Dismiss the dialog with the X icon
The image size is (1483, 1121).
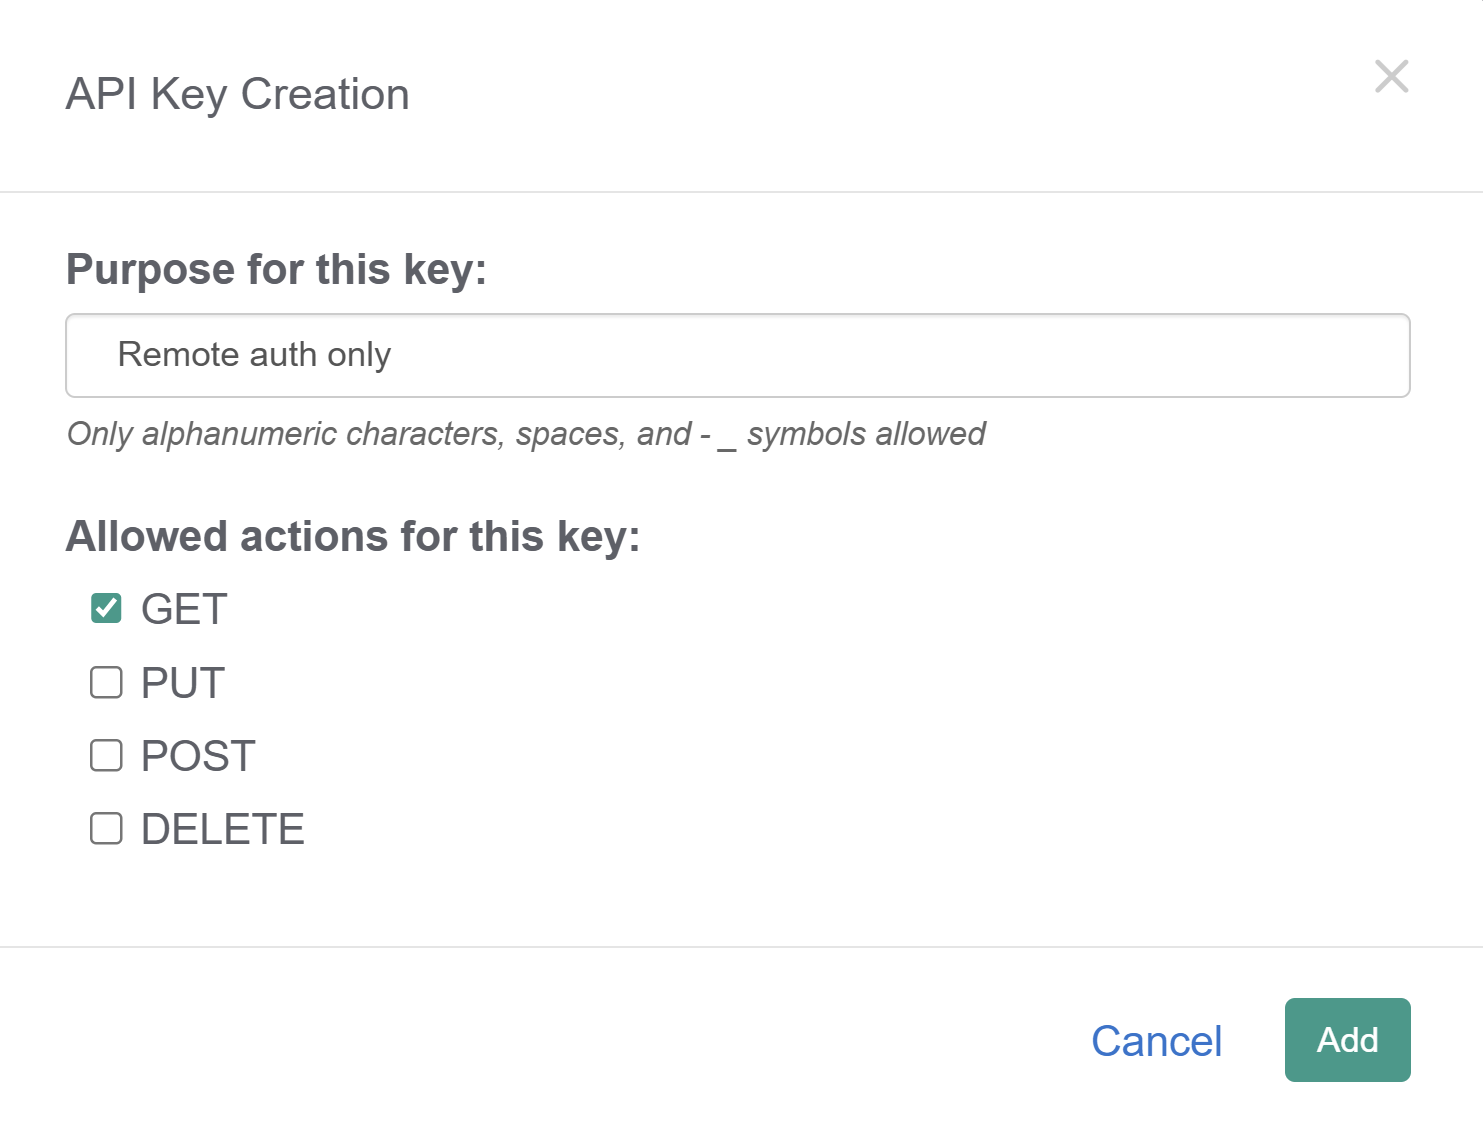pyautogui.click(x=1391, y=77)
